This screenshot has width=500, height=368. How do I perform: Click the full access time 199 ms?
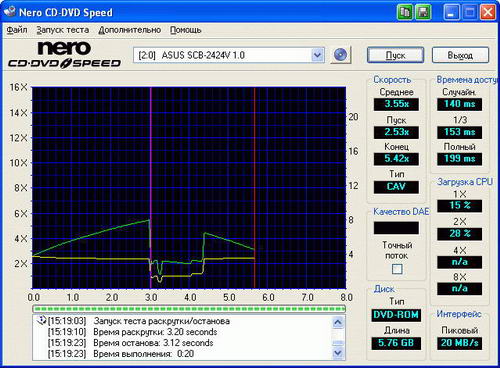[460, 159]
